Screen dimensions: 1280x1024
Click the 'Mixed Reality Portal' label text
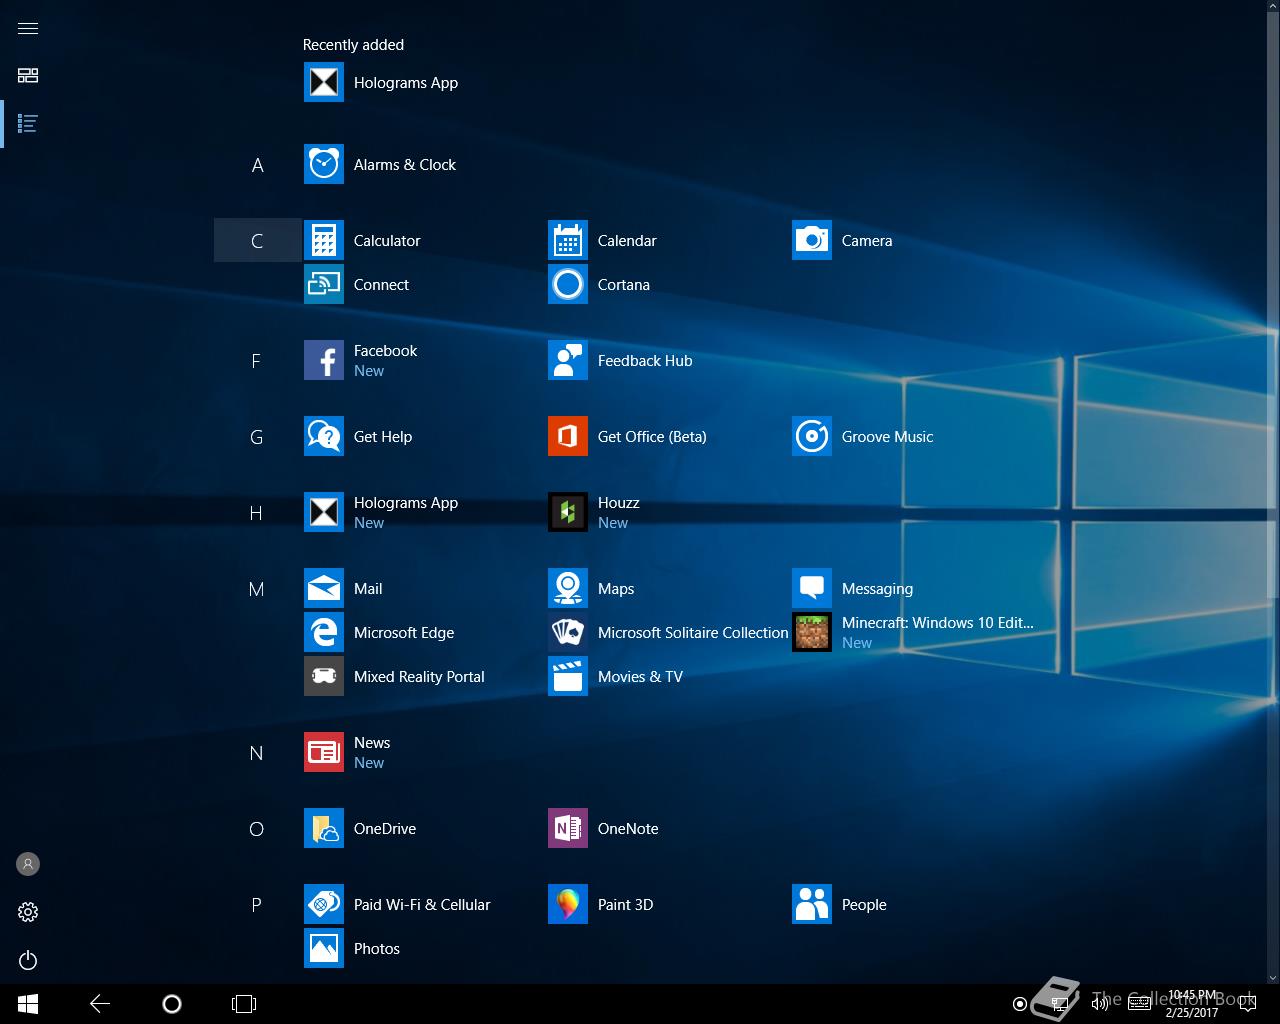419,677
